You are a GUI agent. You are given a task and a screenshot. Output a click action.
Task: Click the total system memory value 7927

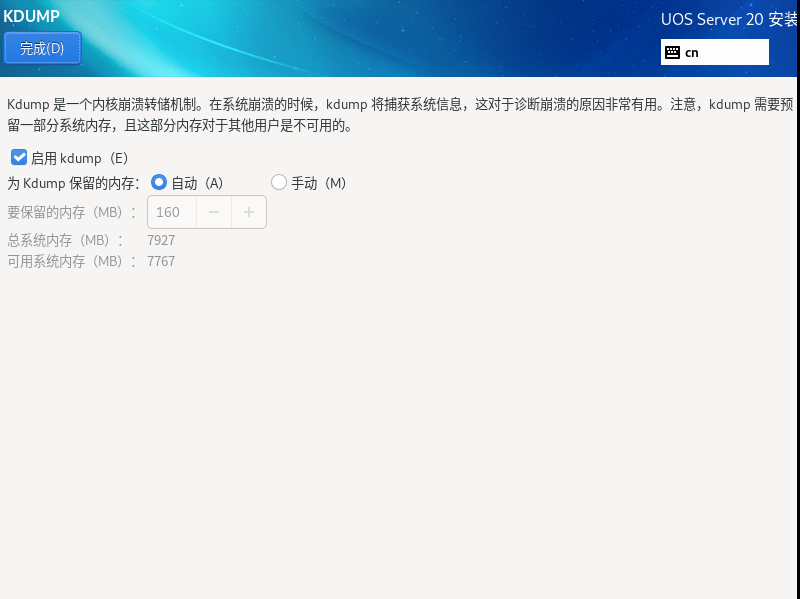click(x=161, y=240)
